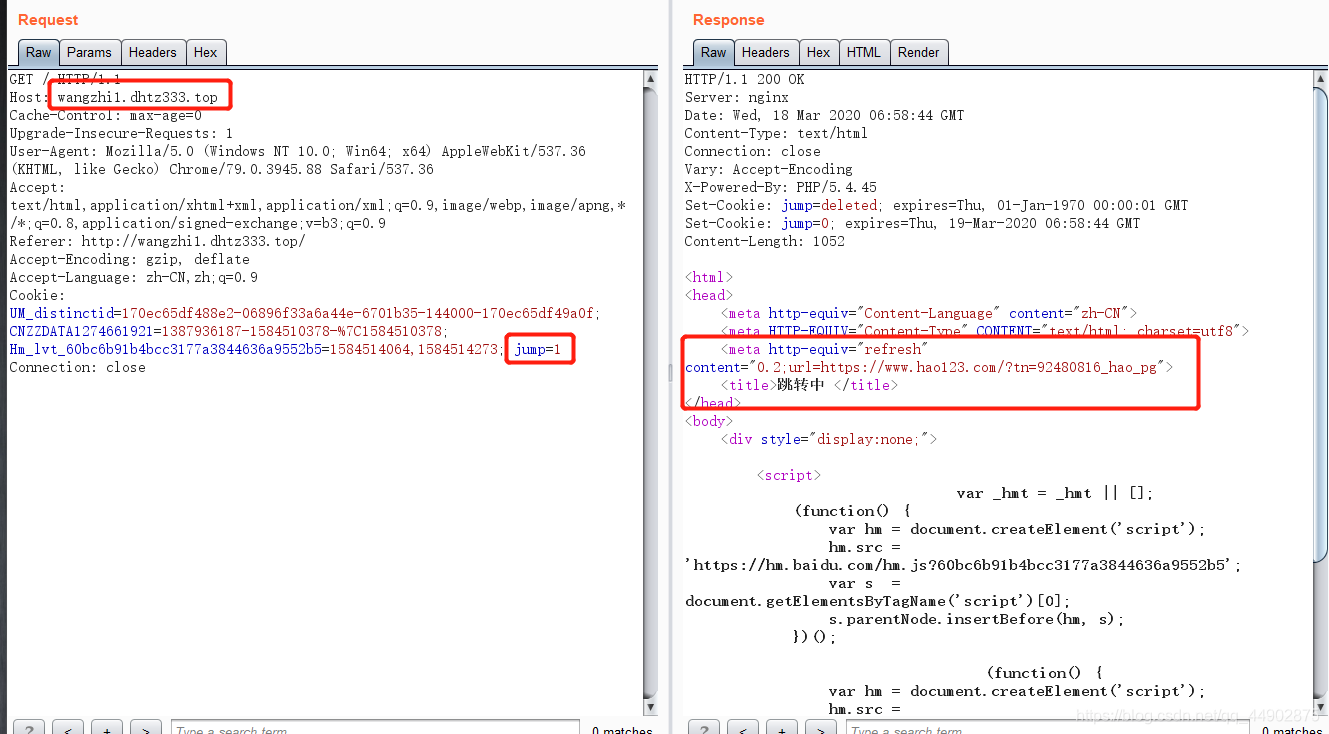Click the jump=1 cookie value
The height and width of the screenshot is (734, 1329).
[538, 349]
